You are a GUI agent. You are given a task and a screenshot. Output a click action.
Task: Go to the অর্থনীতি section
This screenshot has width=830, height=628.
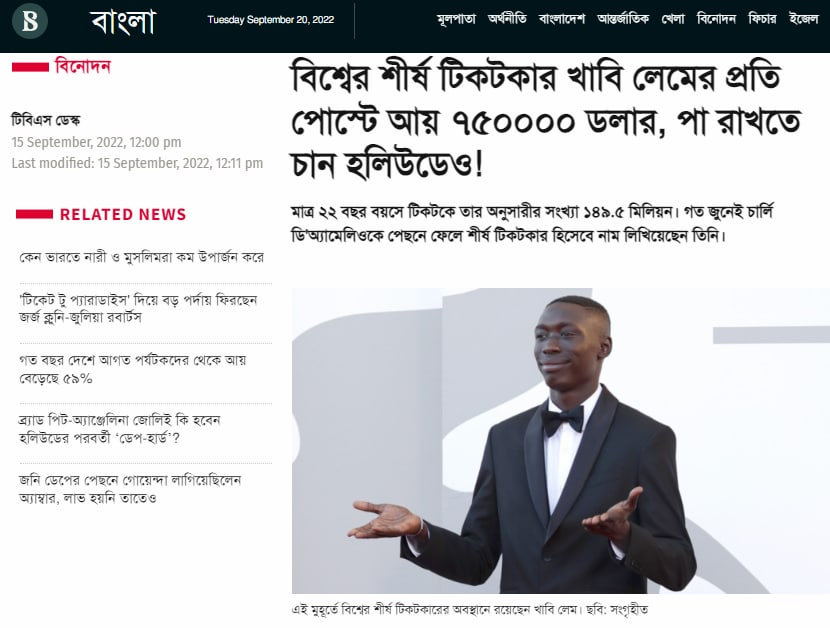point(507,20)
